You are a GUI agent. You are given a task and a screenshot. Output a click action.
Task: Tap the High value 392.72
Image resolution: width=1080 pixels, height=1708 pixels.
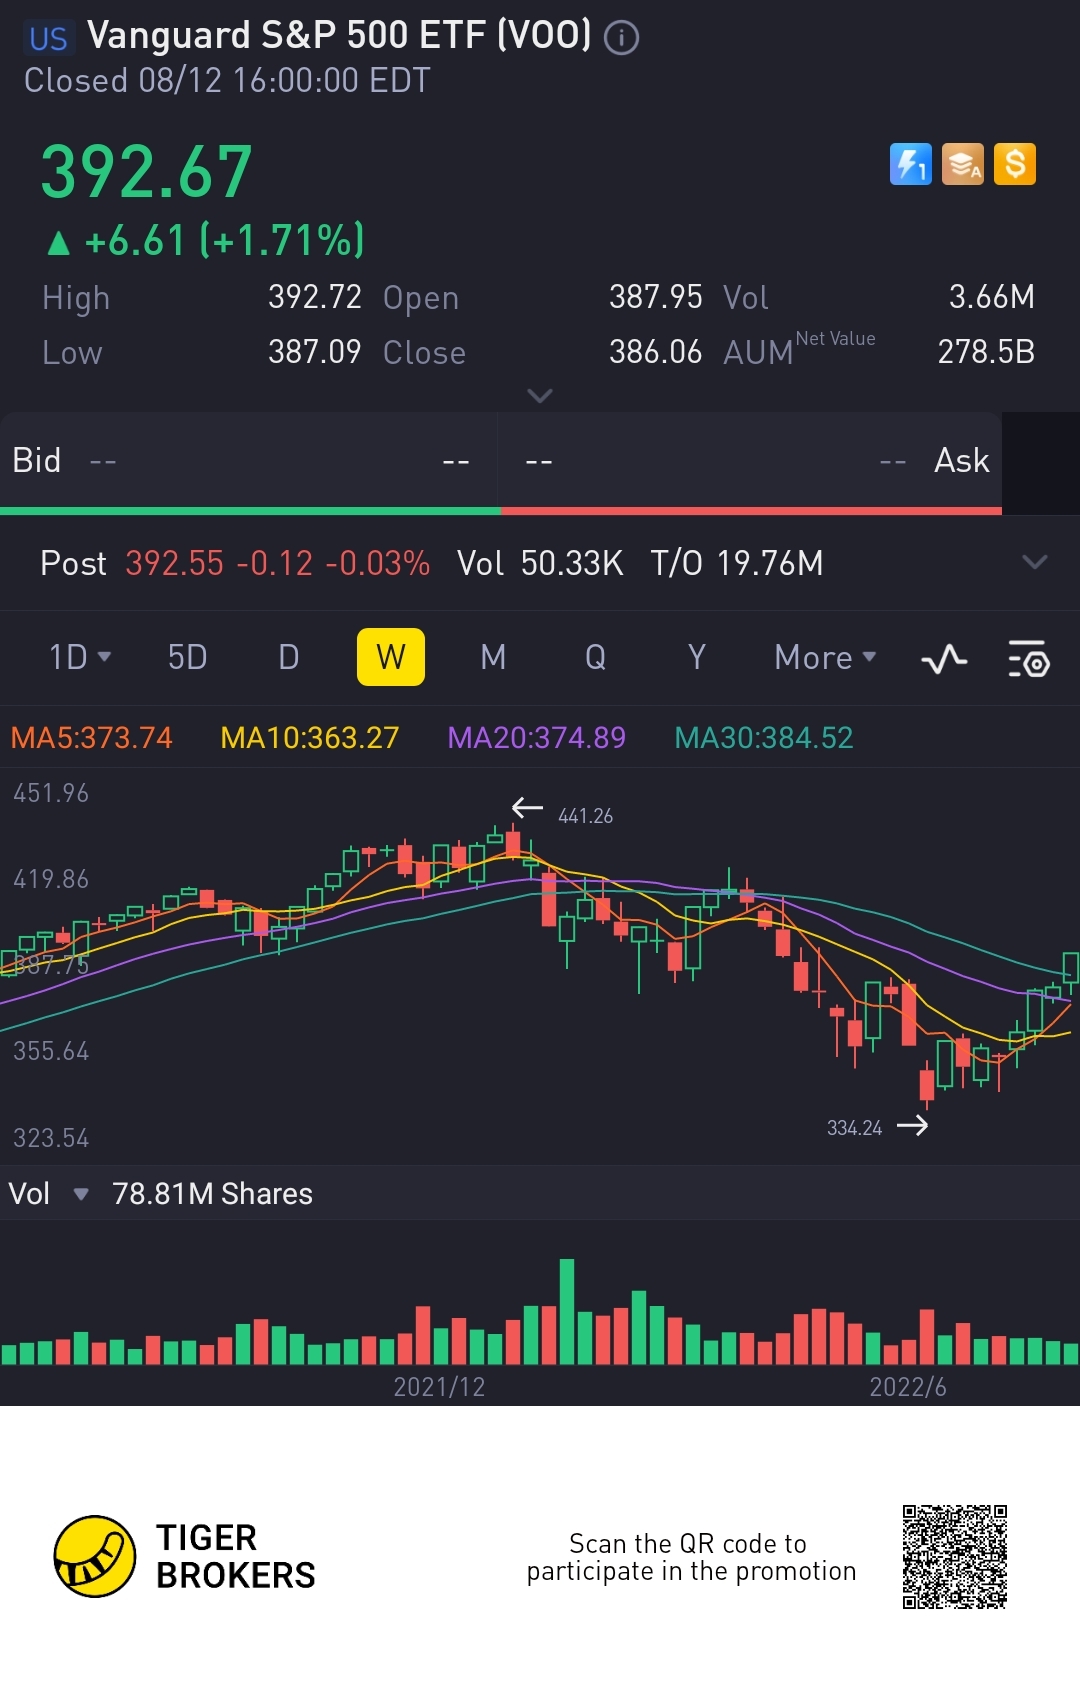(314, 297)
